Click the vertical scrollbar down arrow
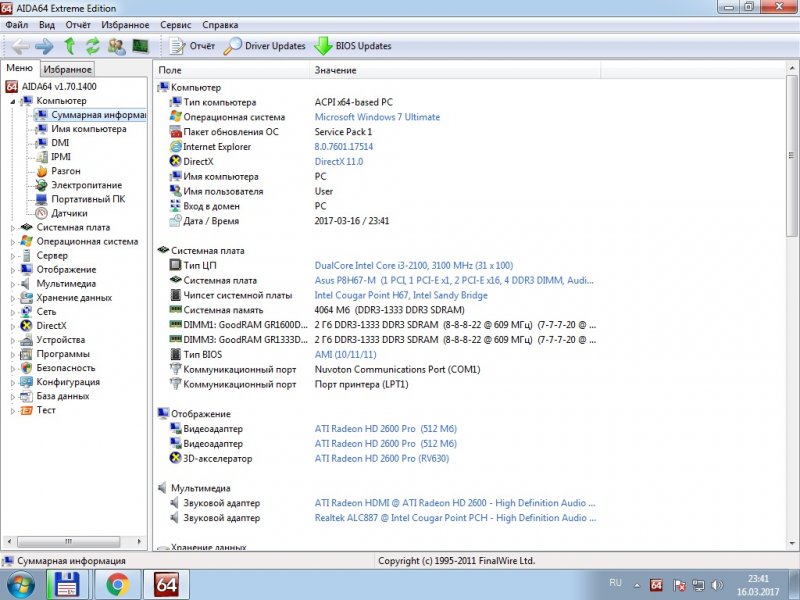Viewport: 800px width, 600px height. point(792,543)
